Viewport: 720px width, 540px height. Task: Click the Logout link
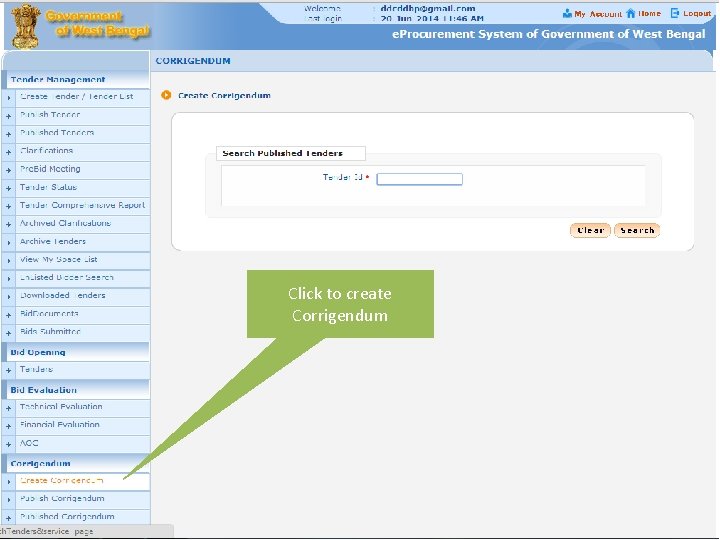tap(697, 14)
